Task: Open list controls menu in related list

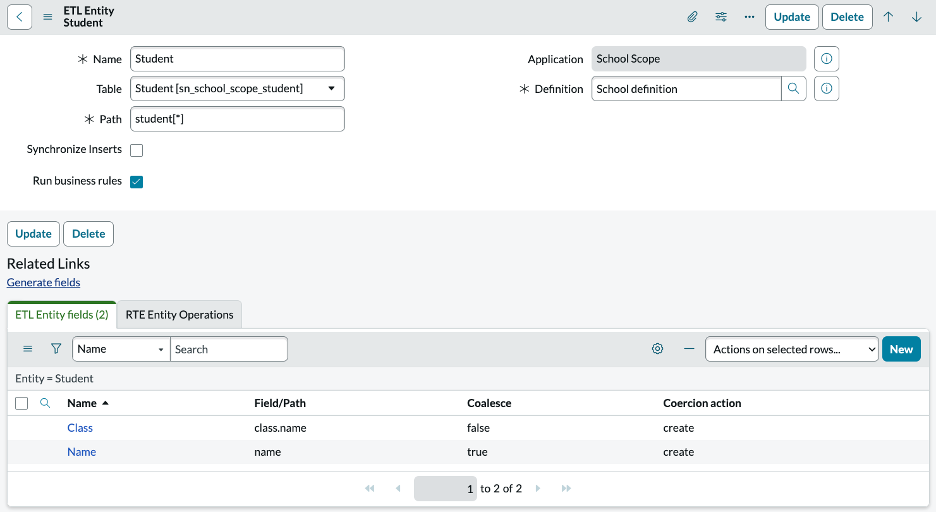Action: [27, 349]
